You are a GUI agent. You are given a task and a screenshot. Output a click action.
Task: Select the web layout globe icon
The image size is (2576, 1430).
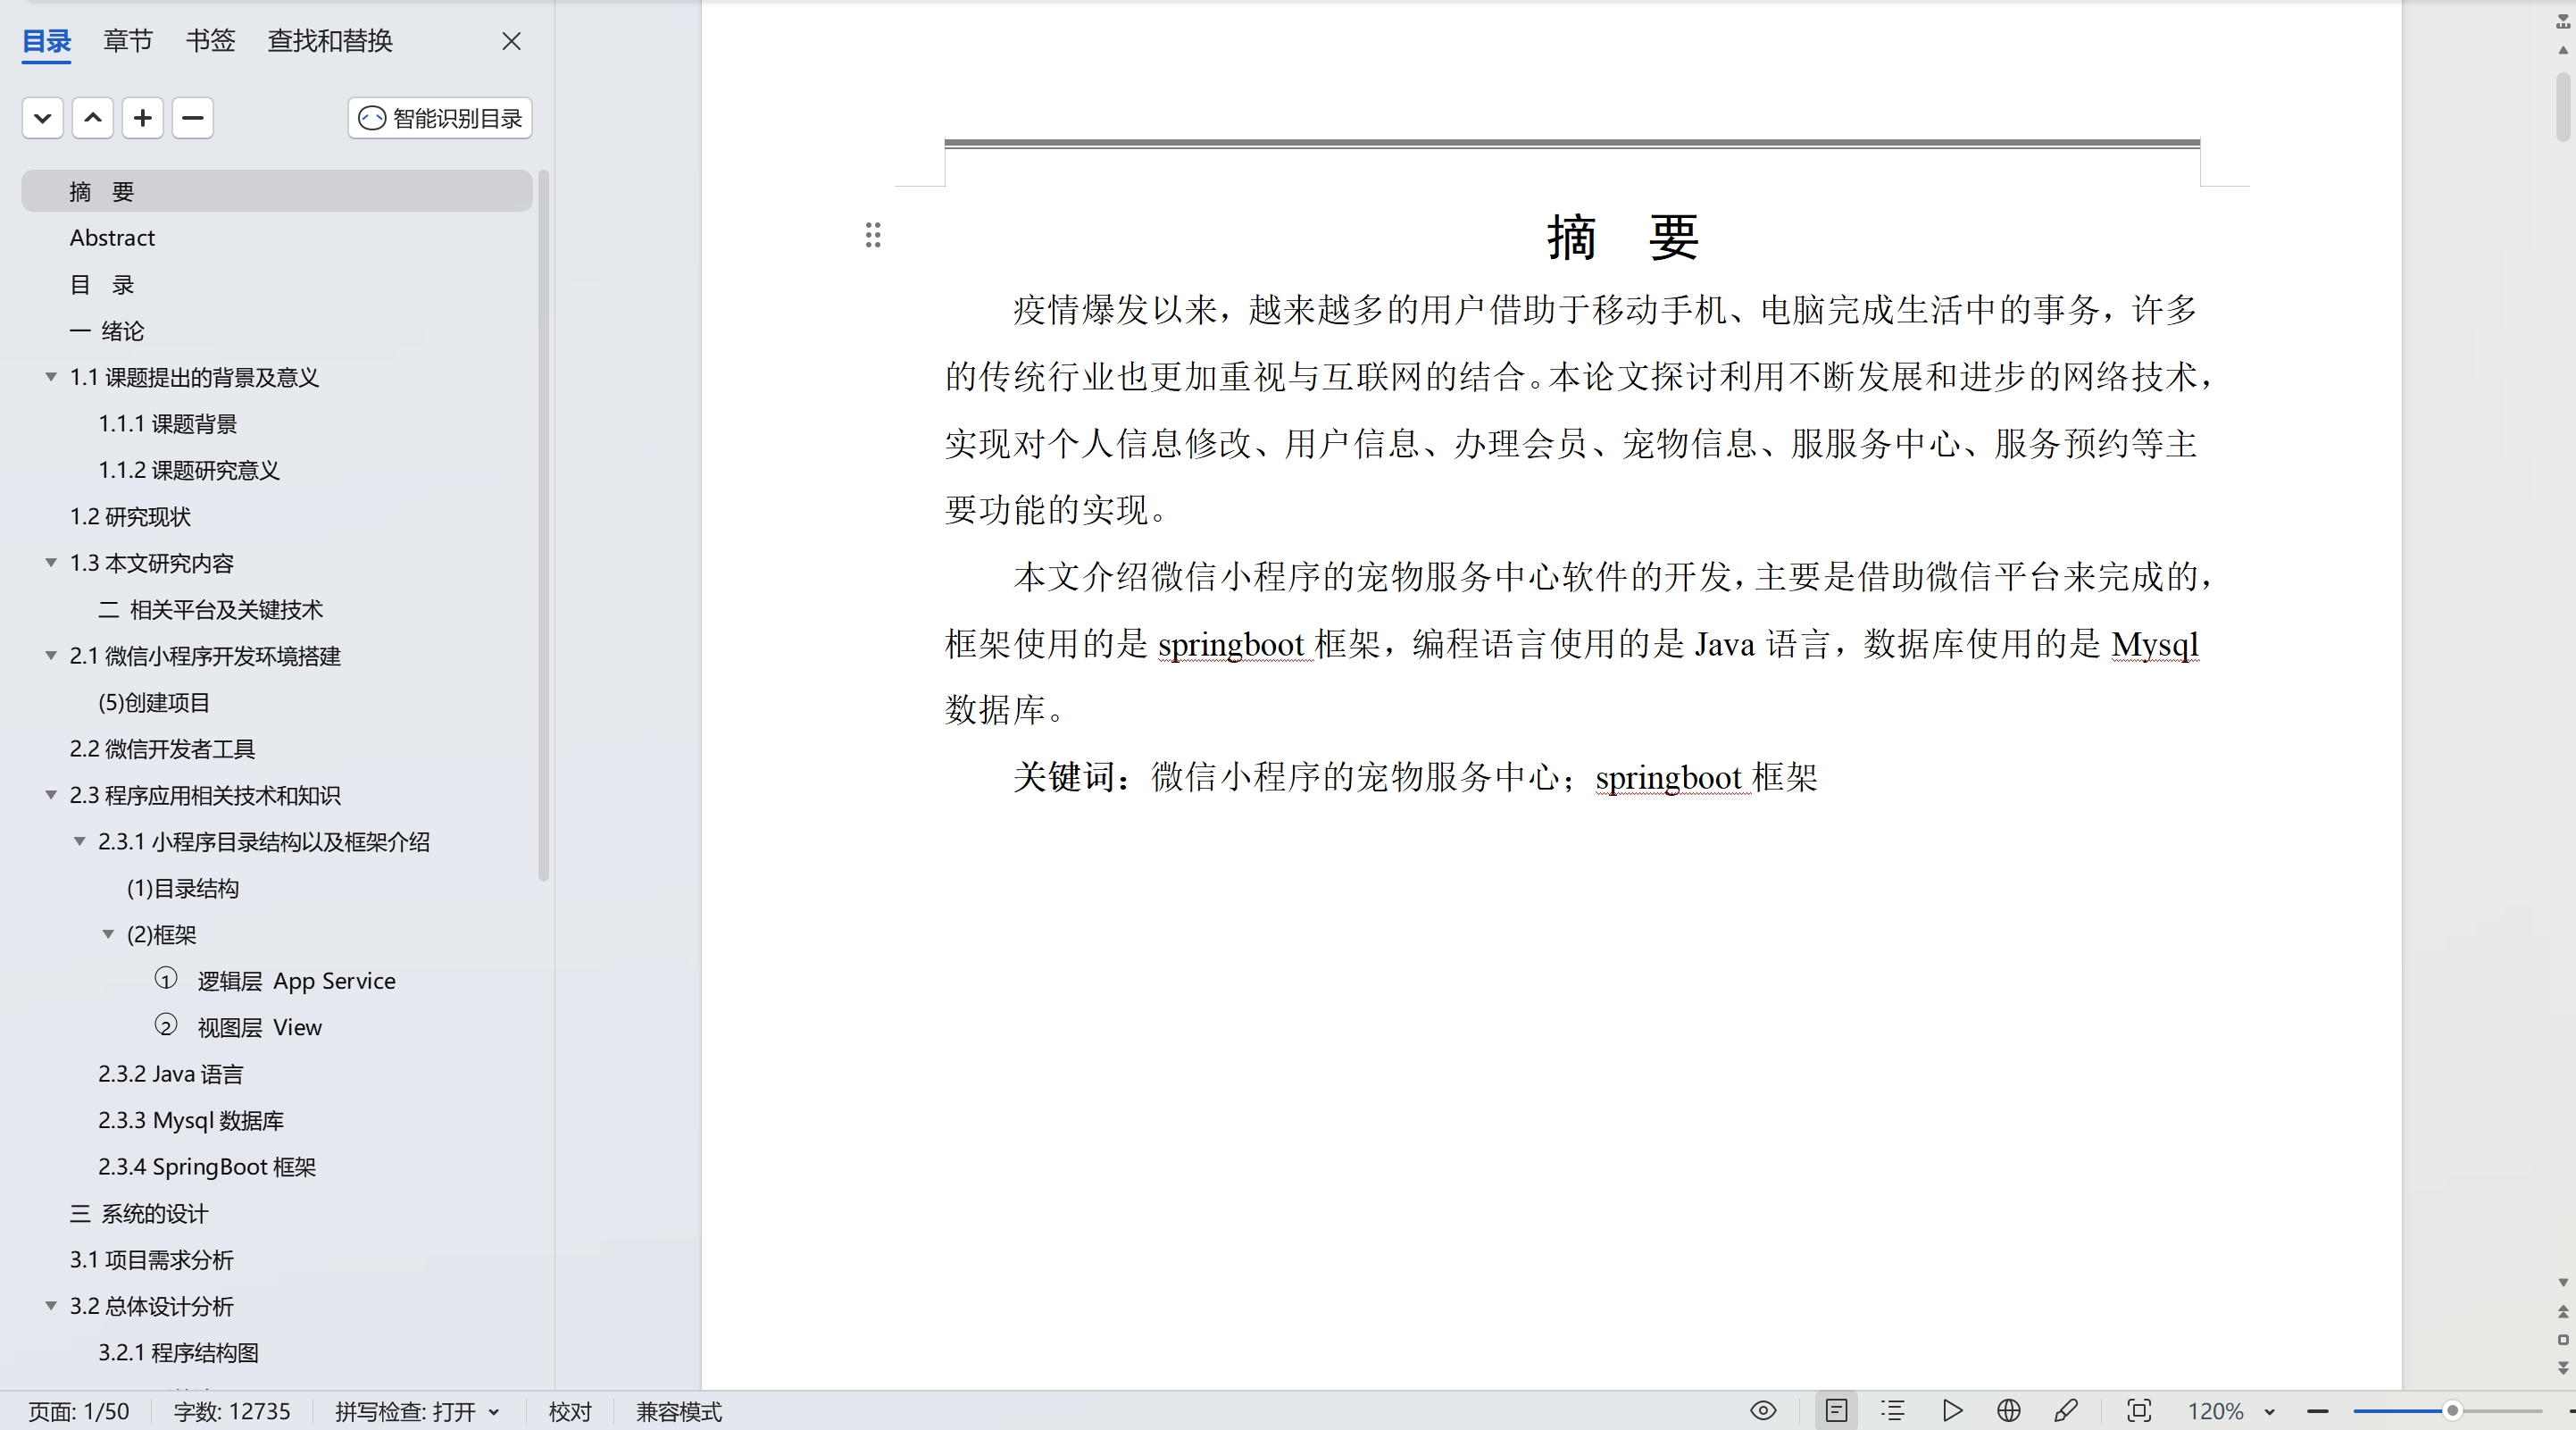(2009, 1411)
